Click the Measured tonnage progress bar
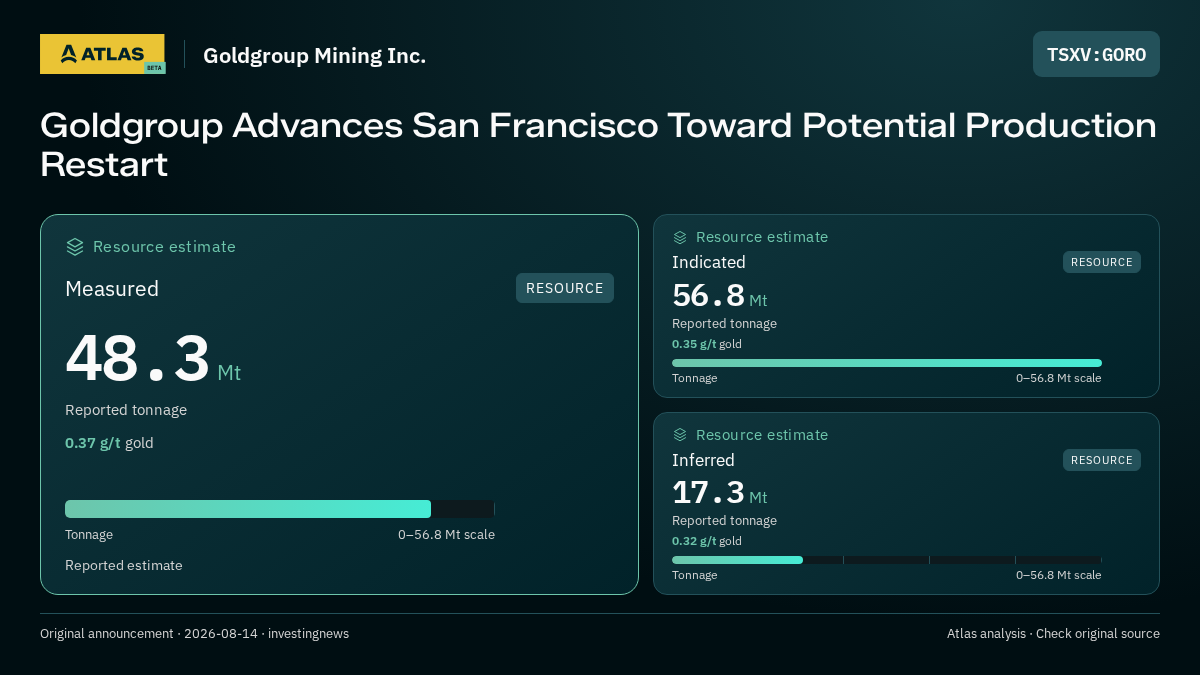The image size is (1200, 675). pyautogui.click(x=280, y=509)
